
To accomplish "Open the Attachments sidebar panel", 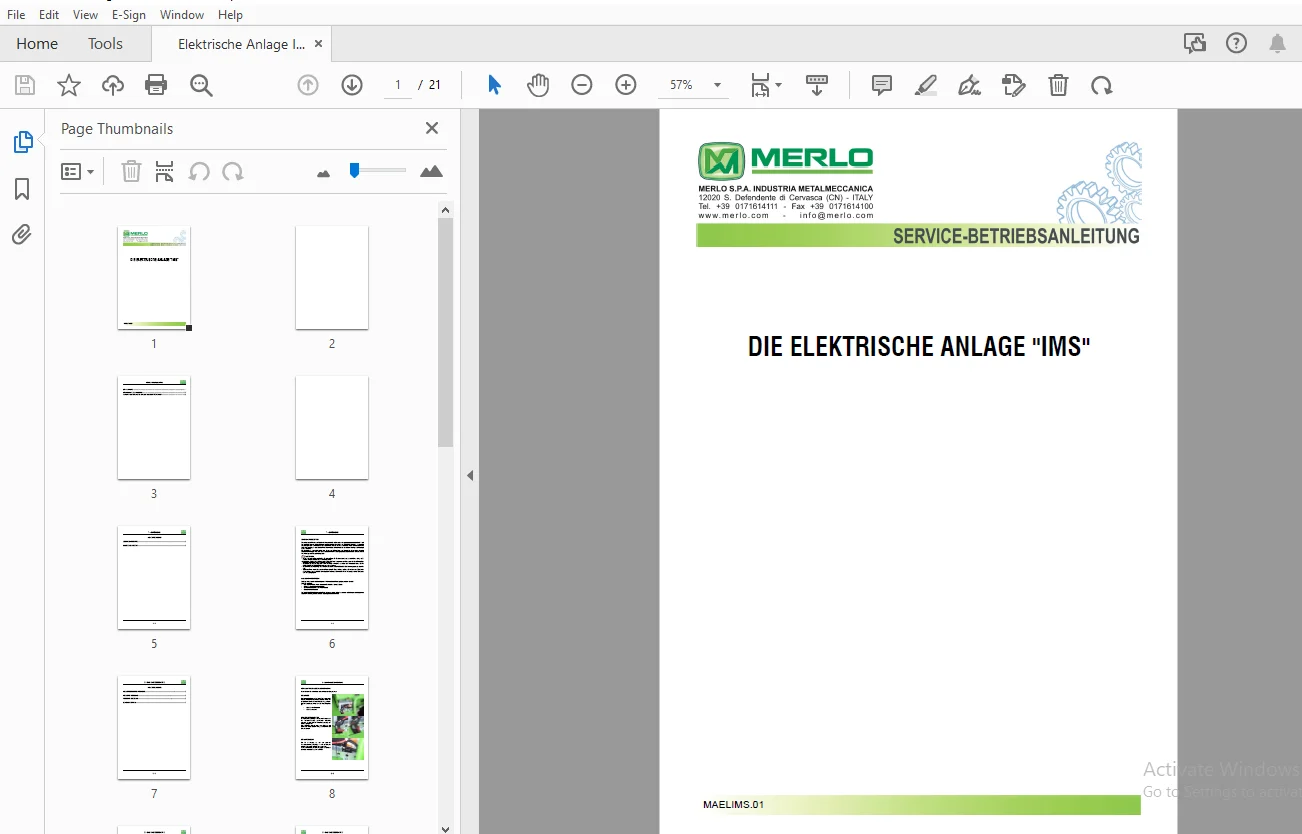I will (22, 235).
